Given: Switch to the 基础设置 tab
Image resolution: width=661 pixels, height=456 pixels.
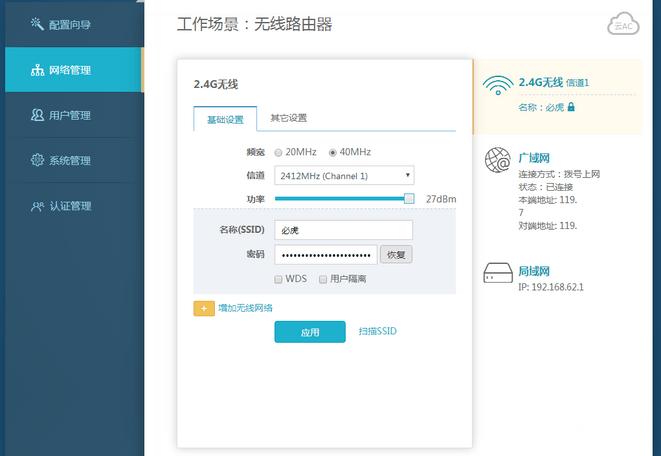Looking at the screenshot, I should point(225,119).
